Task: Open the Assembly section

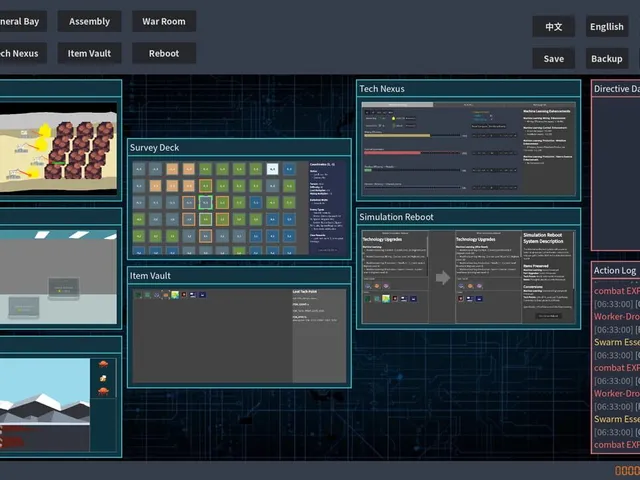Action: click(x=89, y=21)
